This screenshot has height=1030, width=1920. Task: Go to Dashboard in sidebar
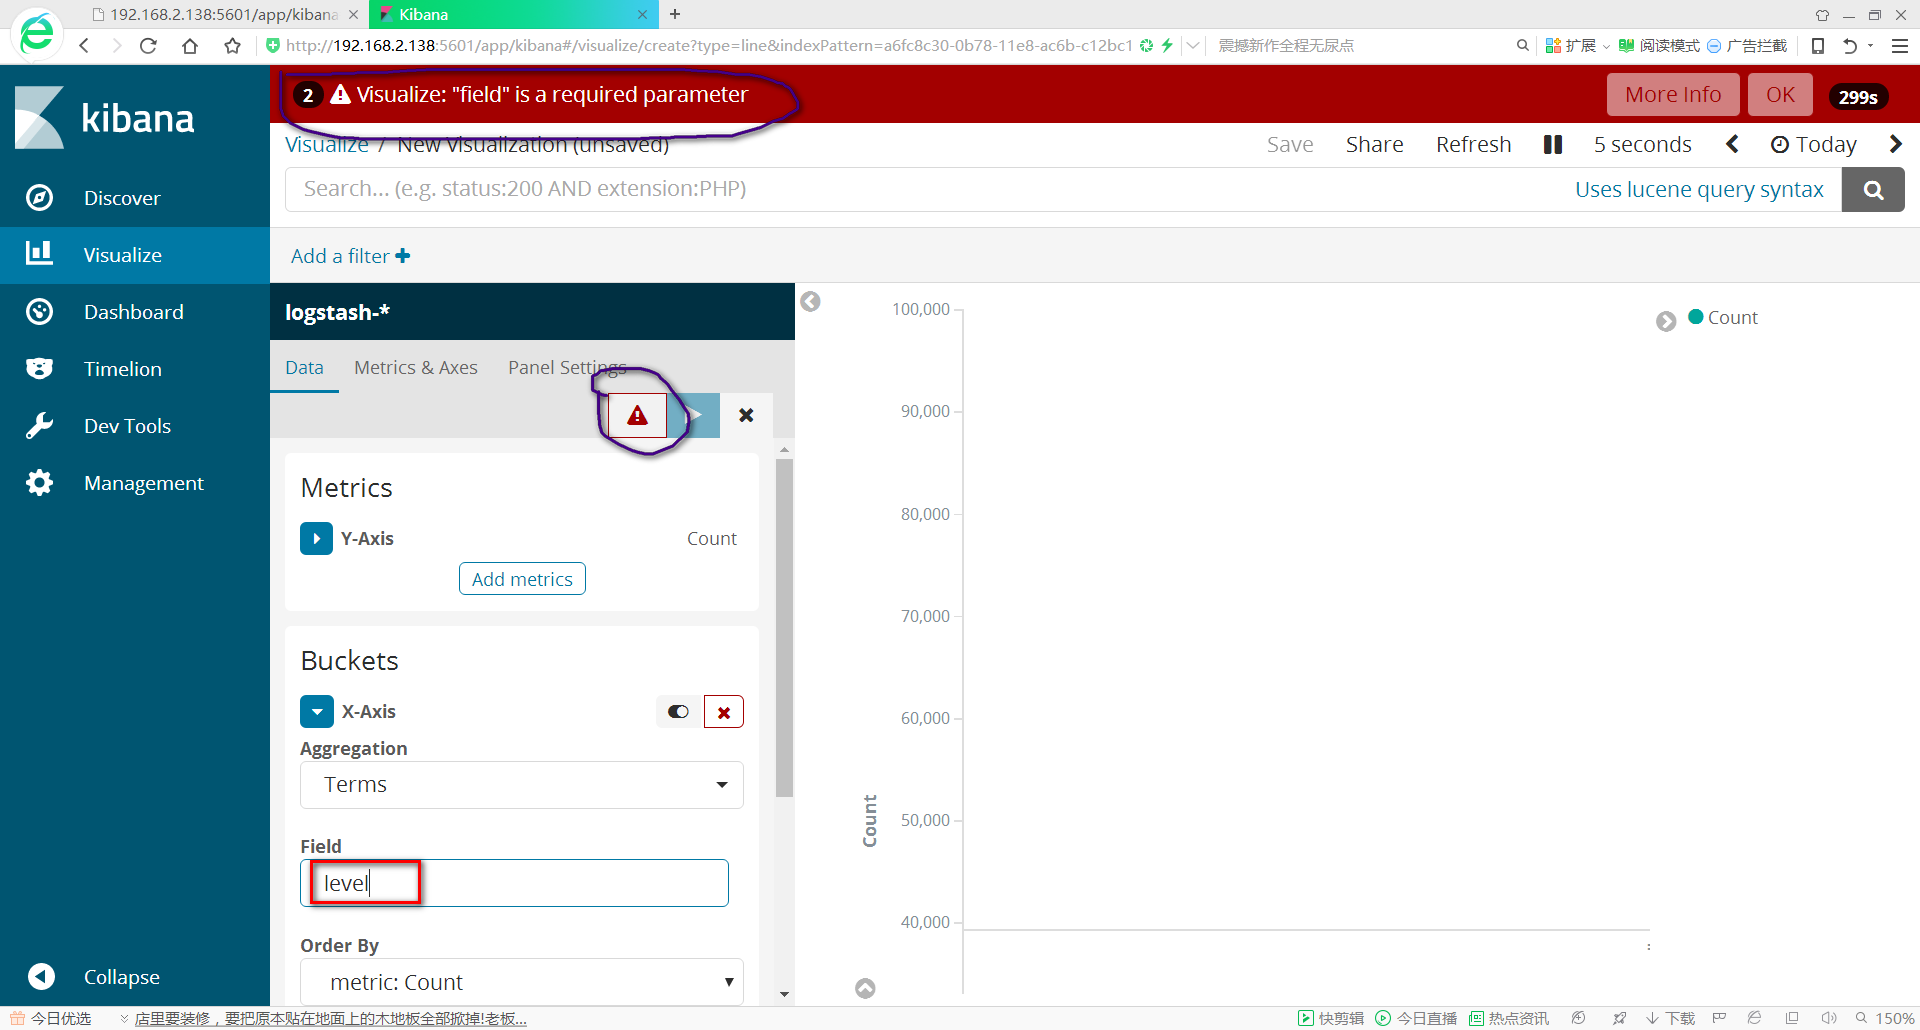pyautogui.click(x=135, y=312)
